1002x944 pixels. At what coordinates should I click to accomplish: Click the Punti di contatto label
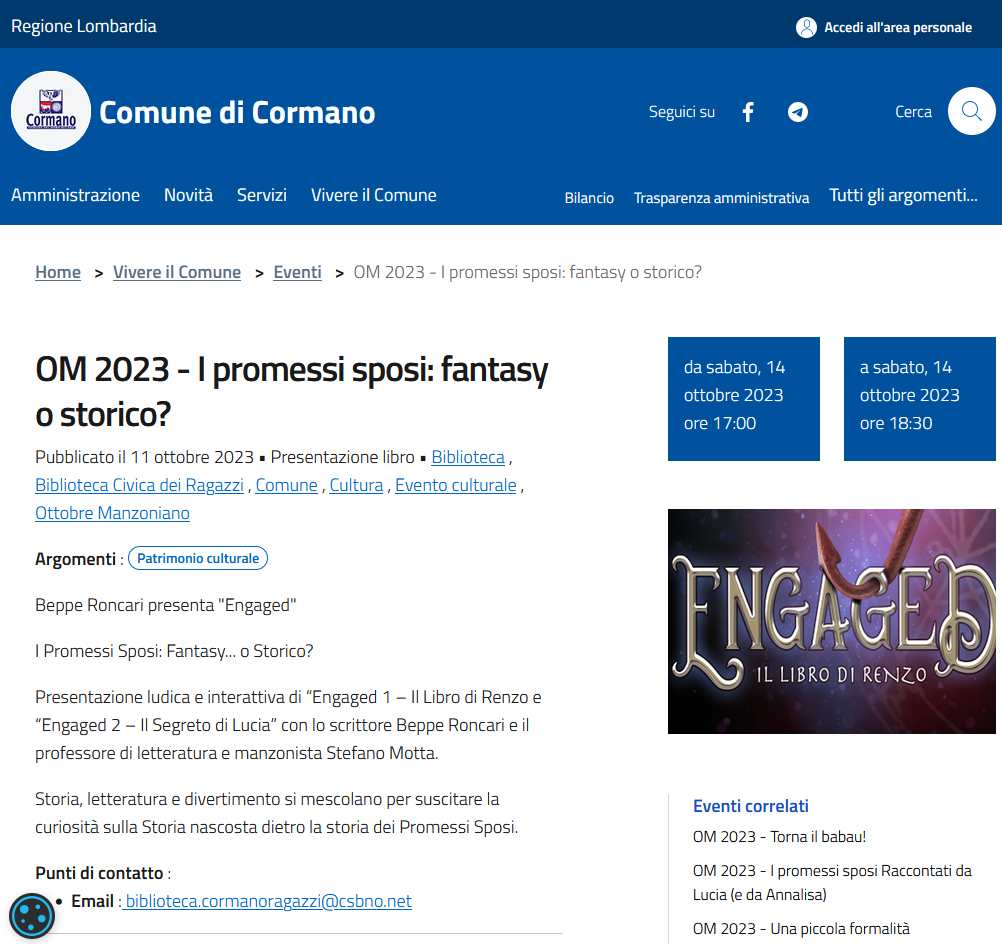coord(99,873)
